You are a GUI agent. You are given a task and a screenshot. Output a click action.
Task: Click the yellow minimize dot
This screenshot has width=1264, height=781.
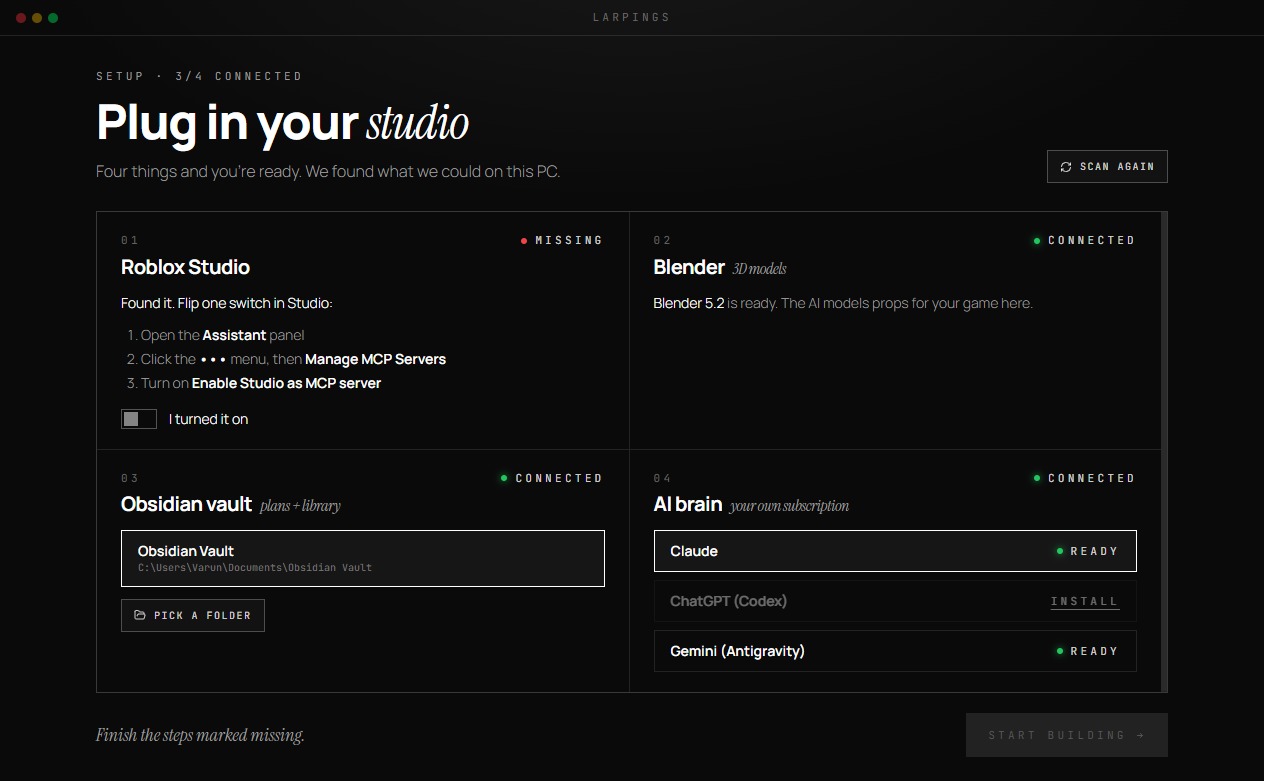[37, 18]
